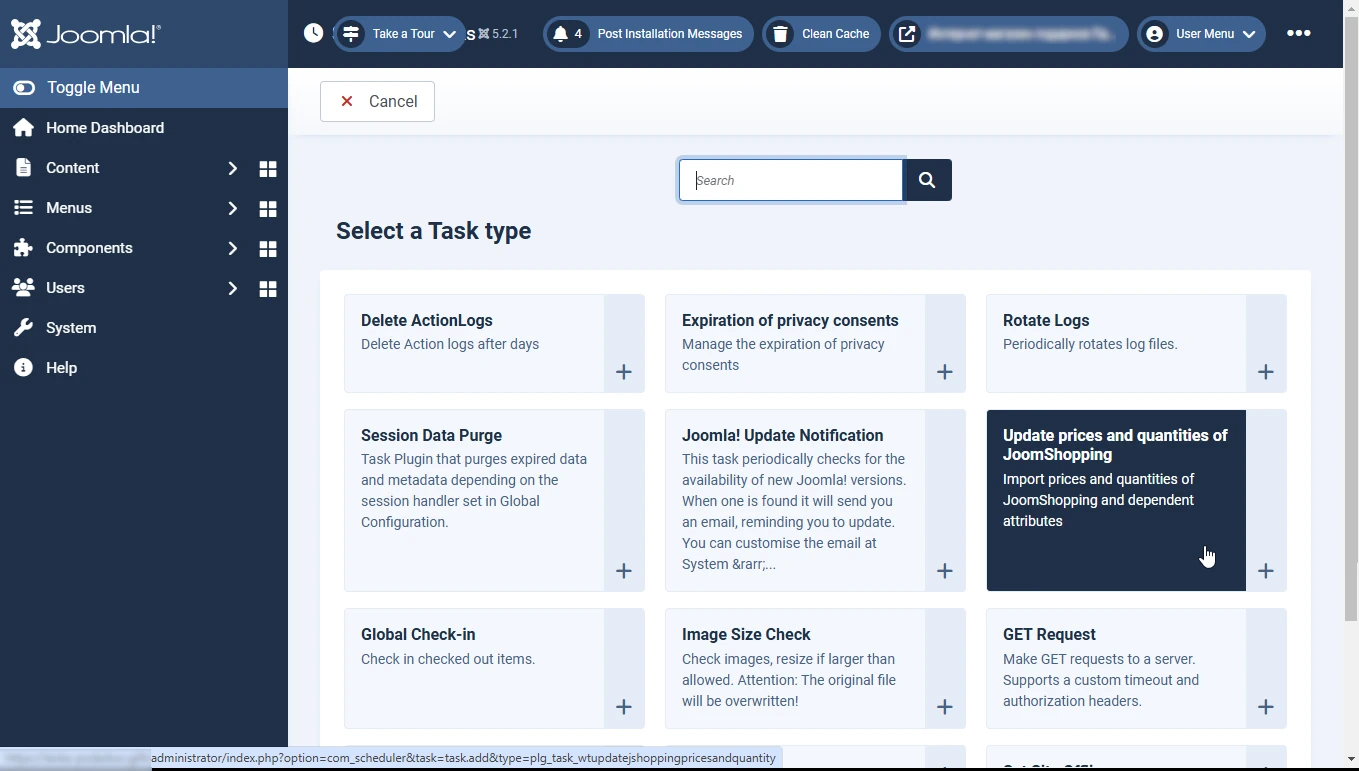This screenshot has height=771, width=1359.
Task: Click the Joomla! logo
Action: click(86, 34)
